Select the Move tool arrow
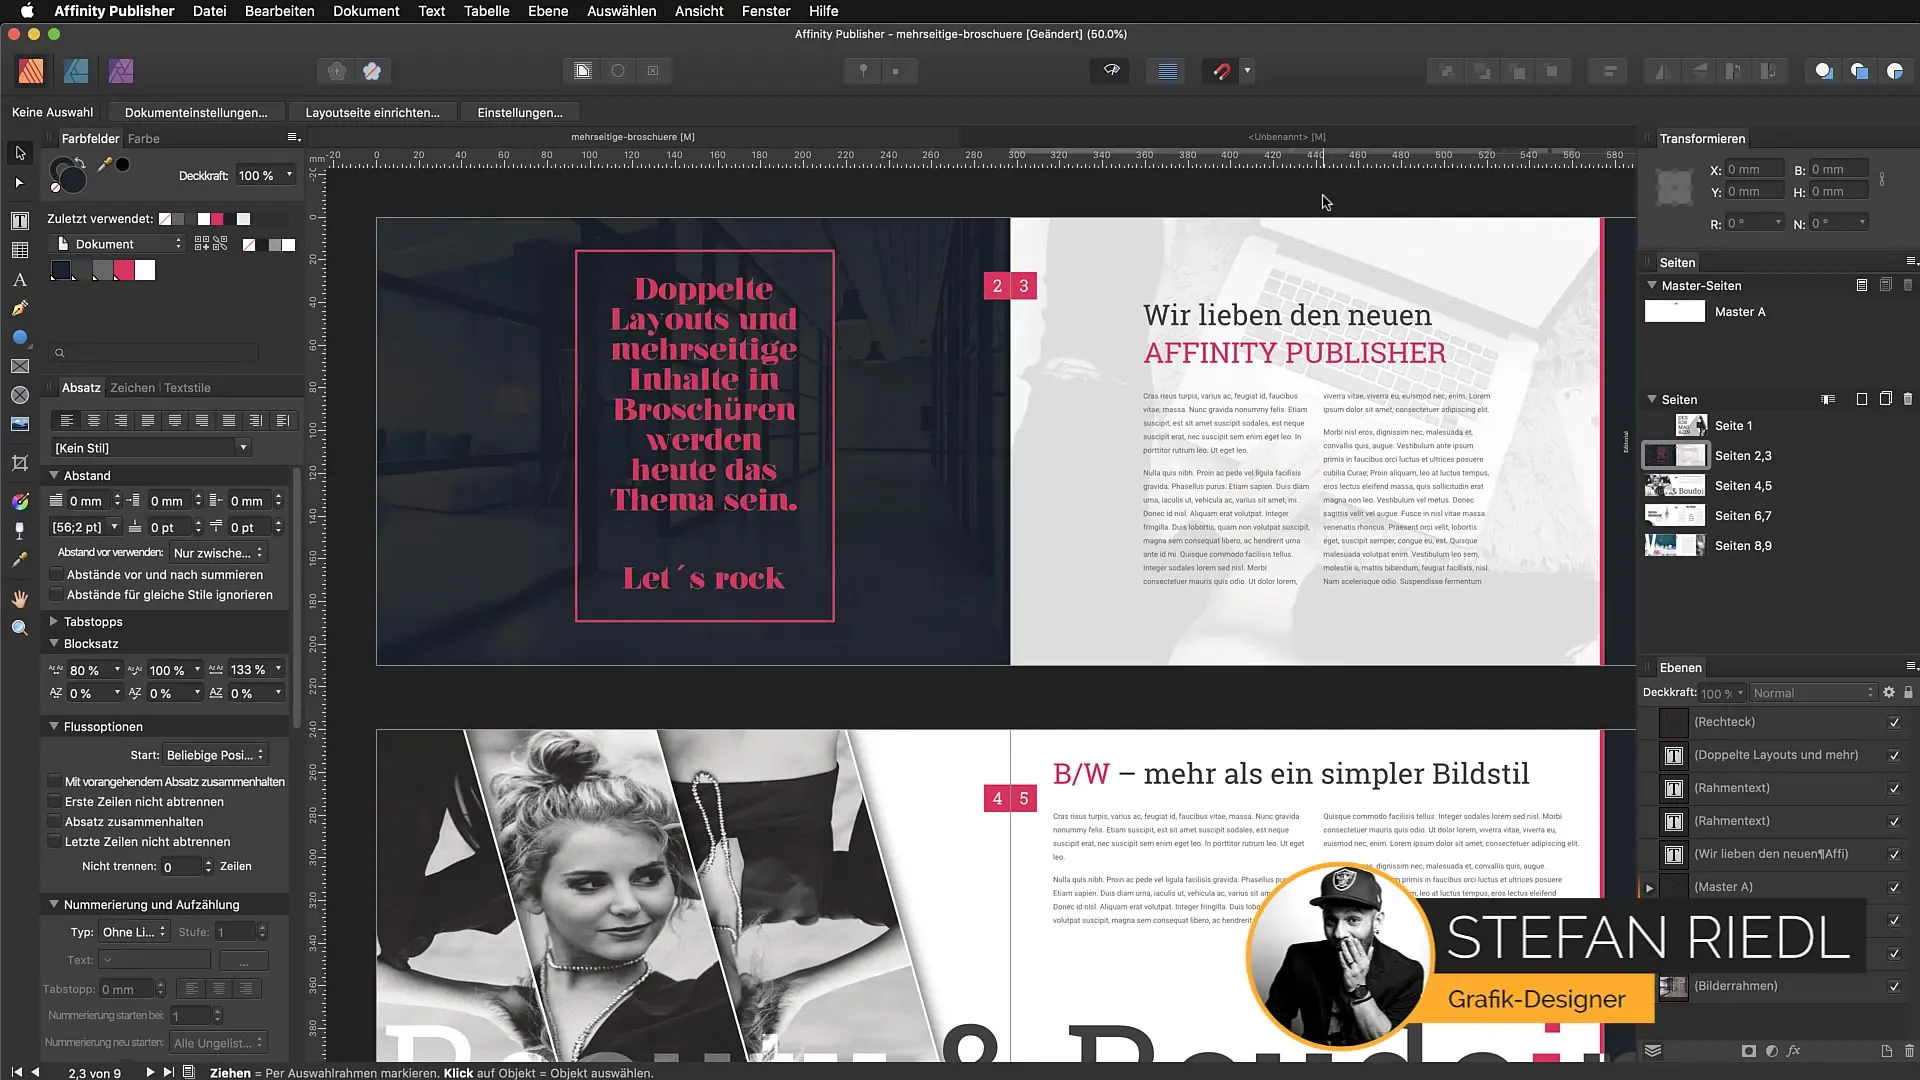The height and width of the screenshot is (1080, 1920). tap(20, 153)
